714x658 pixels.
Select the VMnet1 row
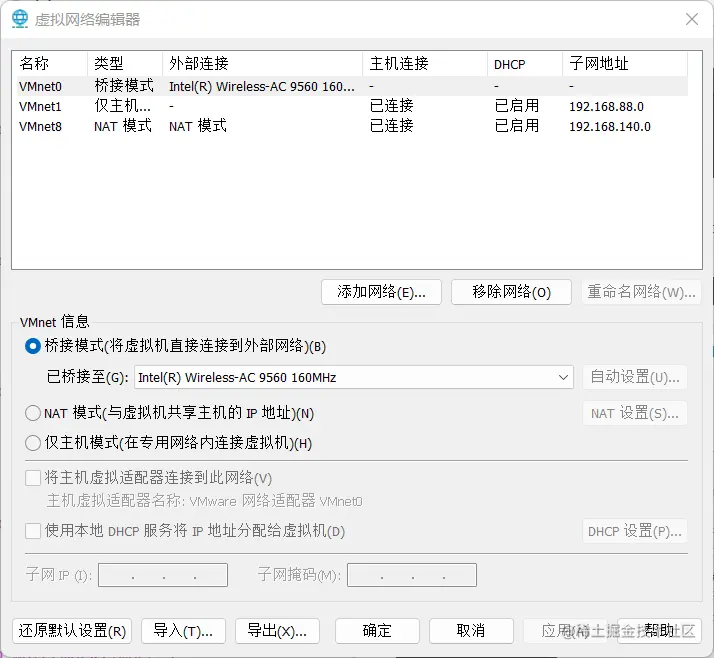point(352,106)
